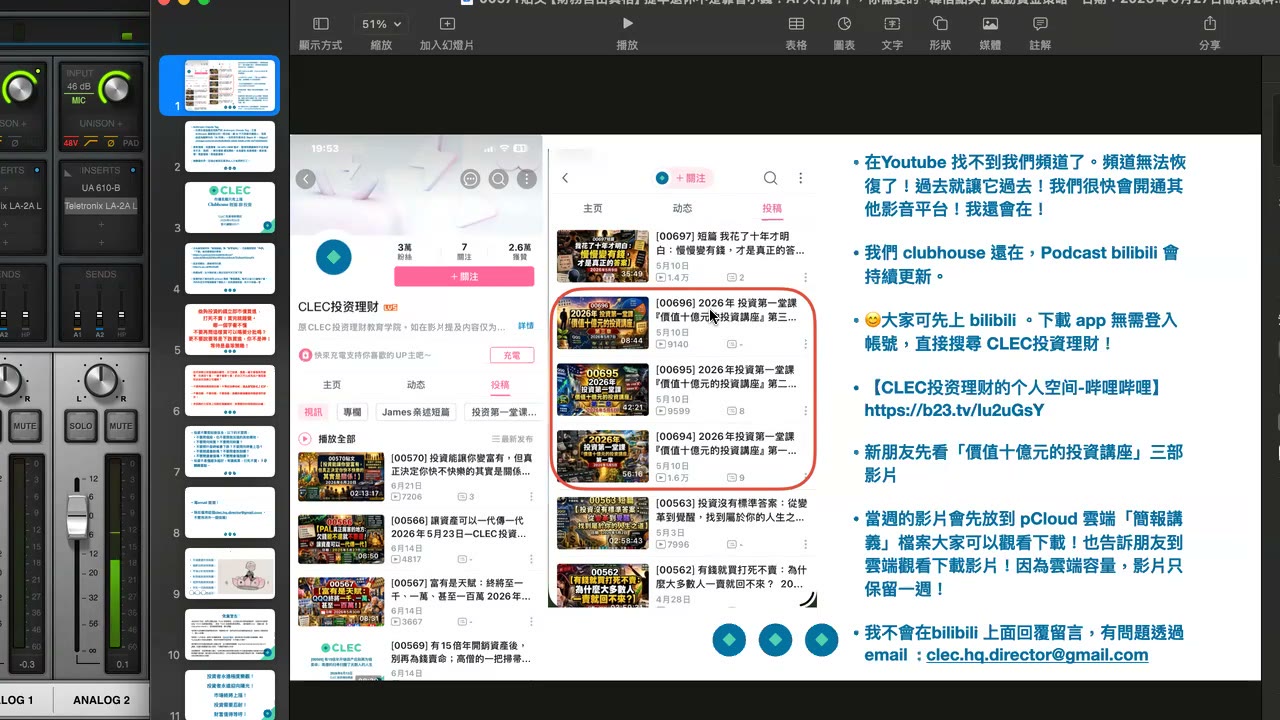Open the Teletronix LA-2A insert on Analog 2
1280x720 pixels.
[x=100, y=206]
